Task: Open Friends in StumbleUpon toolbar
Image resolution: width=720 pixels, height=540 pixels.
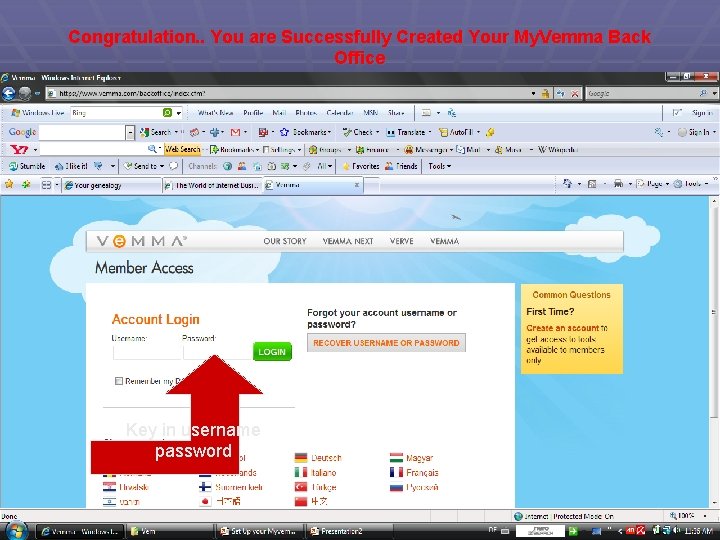Action: tap(401, 166)
